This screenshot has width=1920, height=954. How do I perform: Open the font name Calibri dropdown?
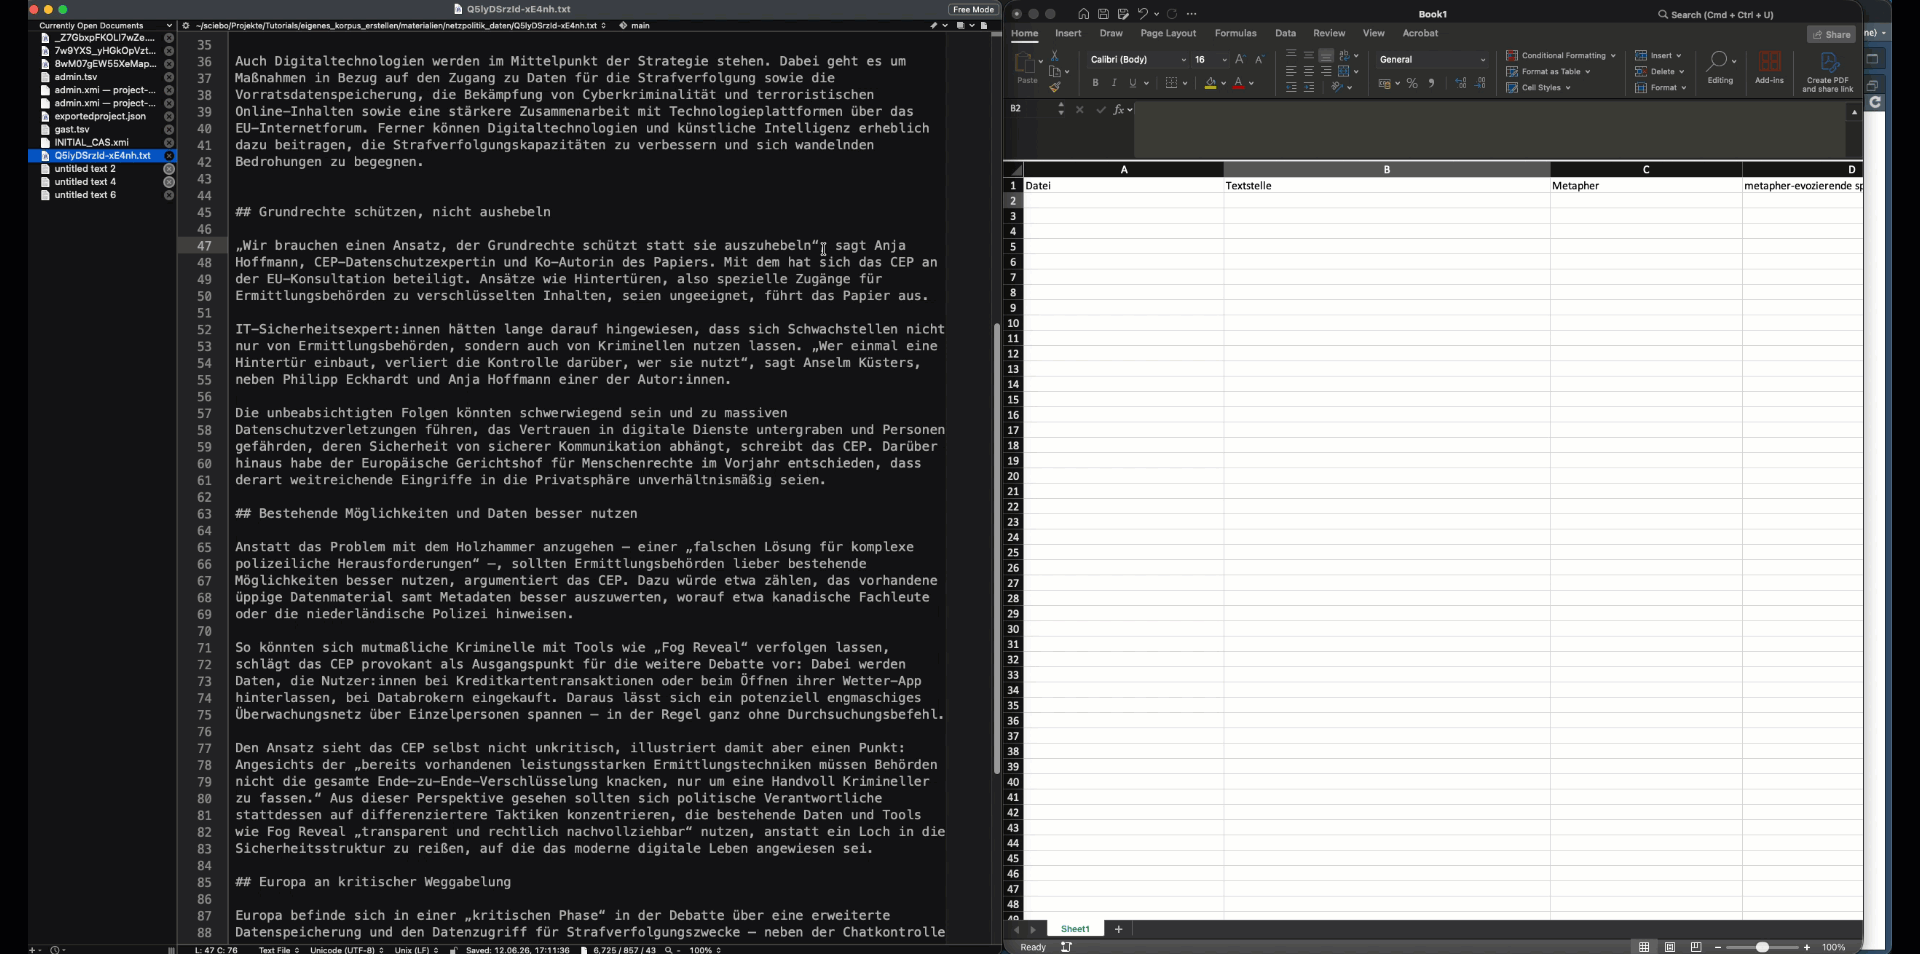(1184, 60)
